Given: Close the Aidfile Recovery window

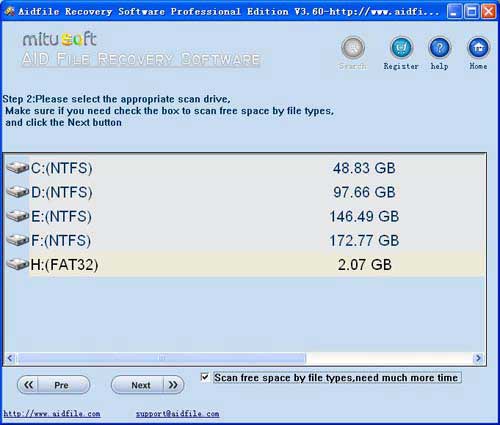Looking at the screenshot, I should [x=489, y=12].
